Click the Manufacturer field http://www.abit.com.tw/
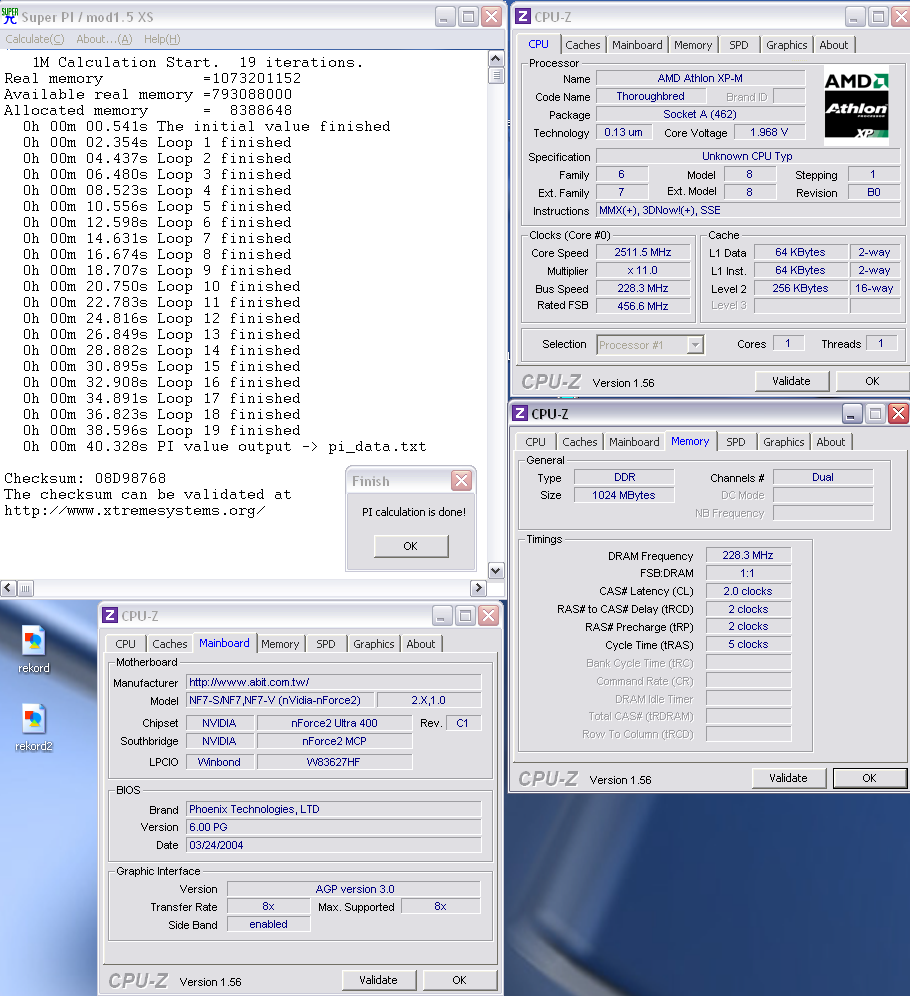The height and width of the screenshot is (996, 910). (334, 682)
